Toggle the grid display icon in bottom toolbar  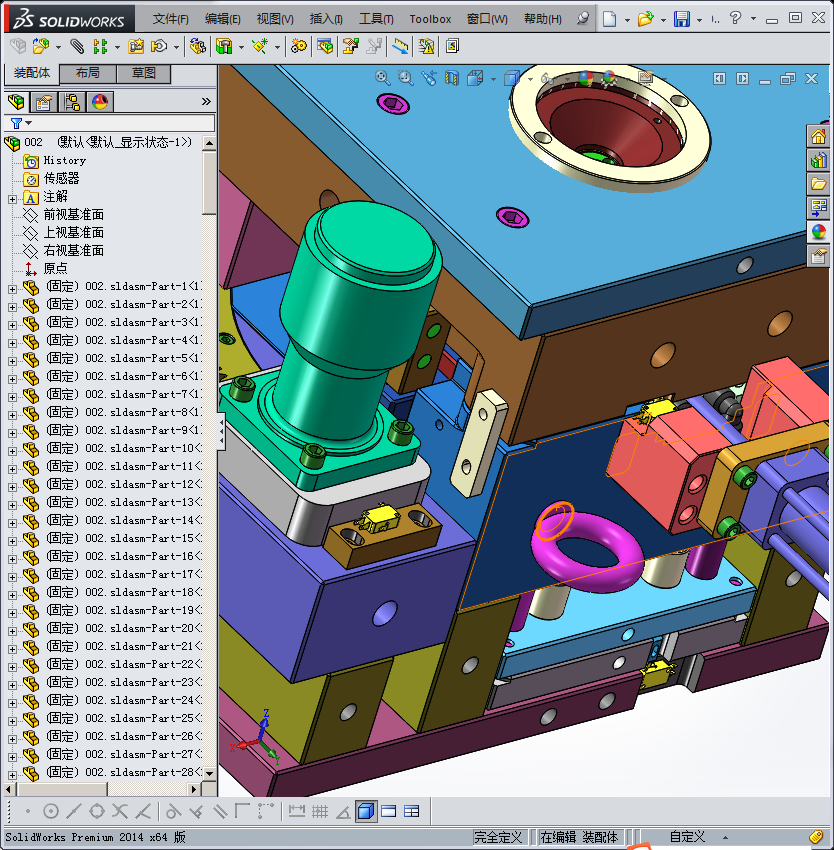tap(320, 811)
